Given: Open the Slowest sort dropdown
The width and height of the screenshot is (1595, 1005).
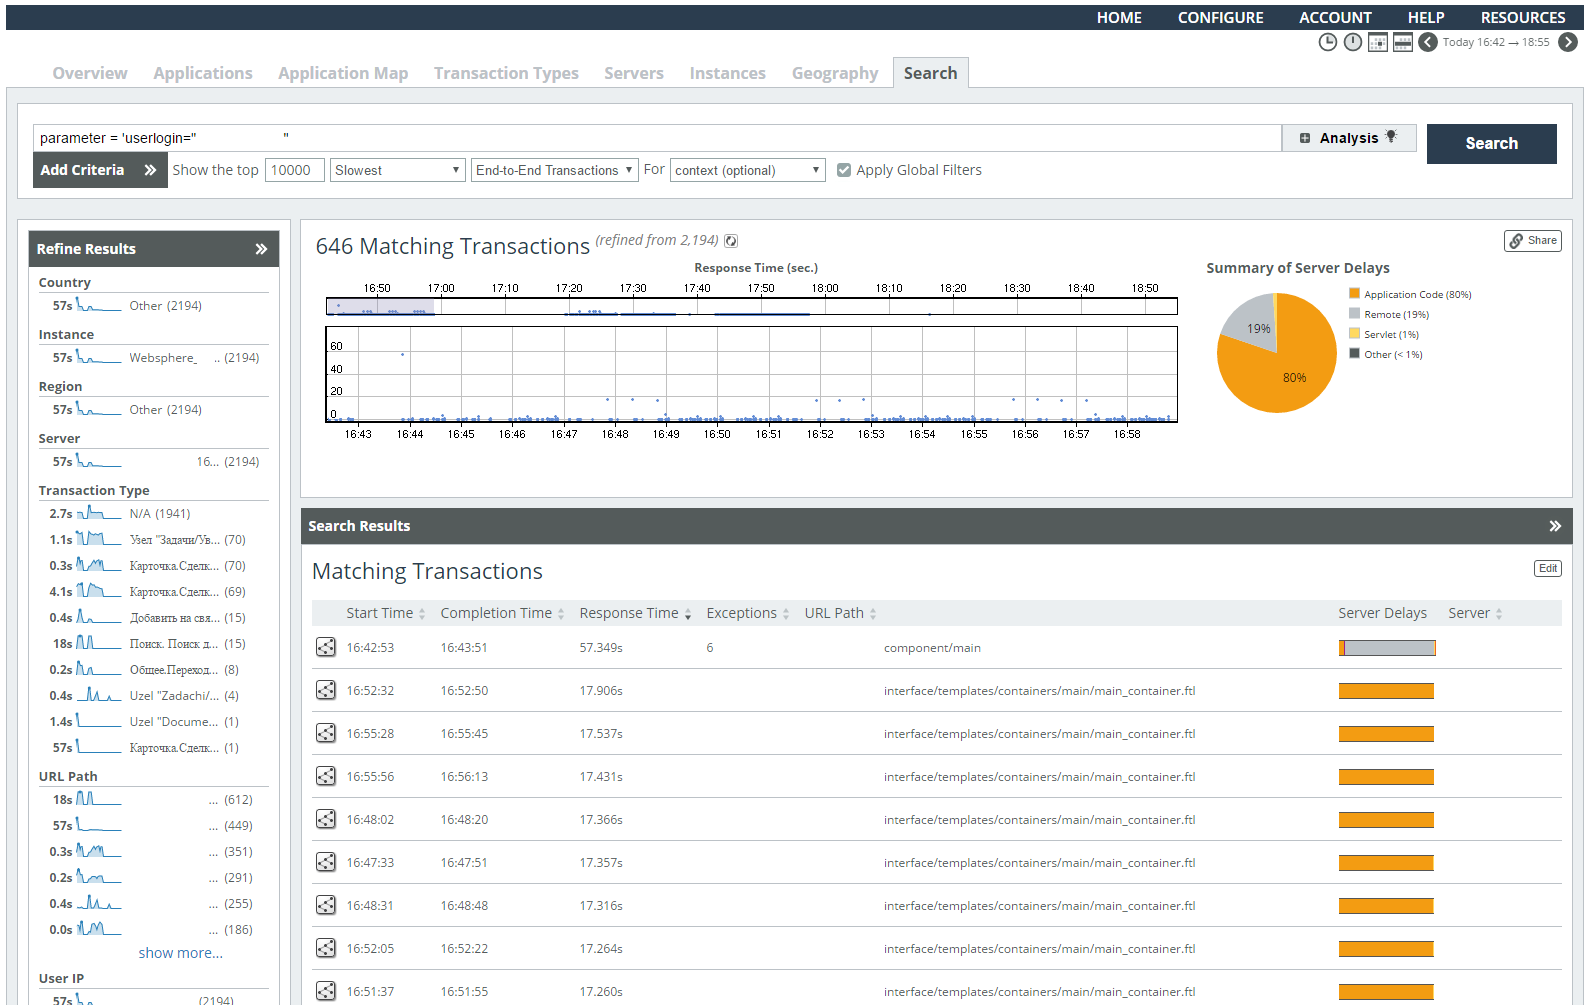Looking at the screenshot, I should tap(398, 170).
